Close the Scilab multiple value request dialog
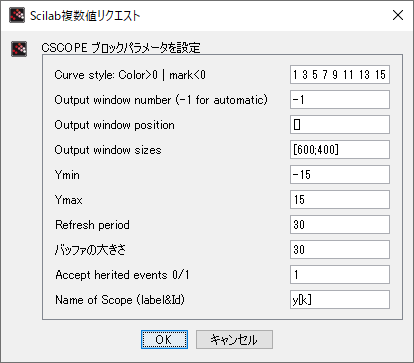 click(x=398, y=15)
